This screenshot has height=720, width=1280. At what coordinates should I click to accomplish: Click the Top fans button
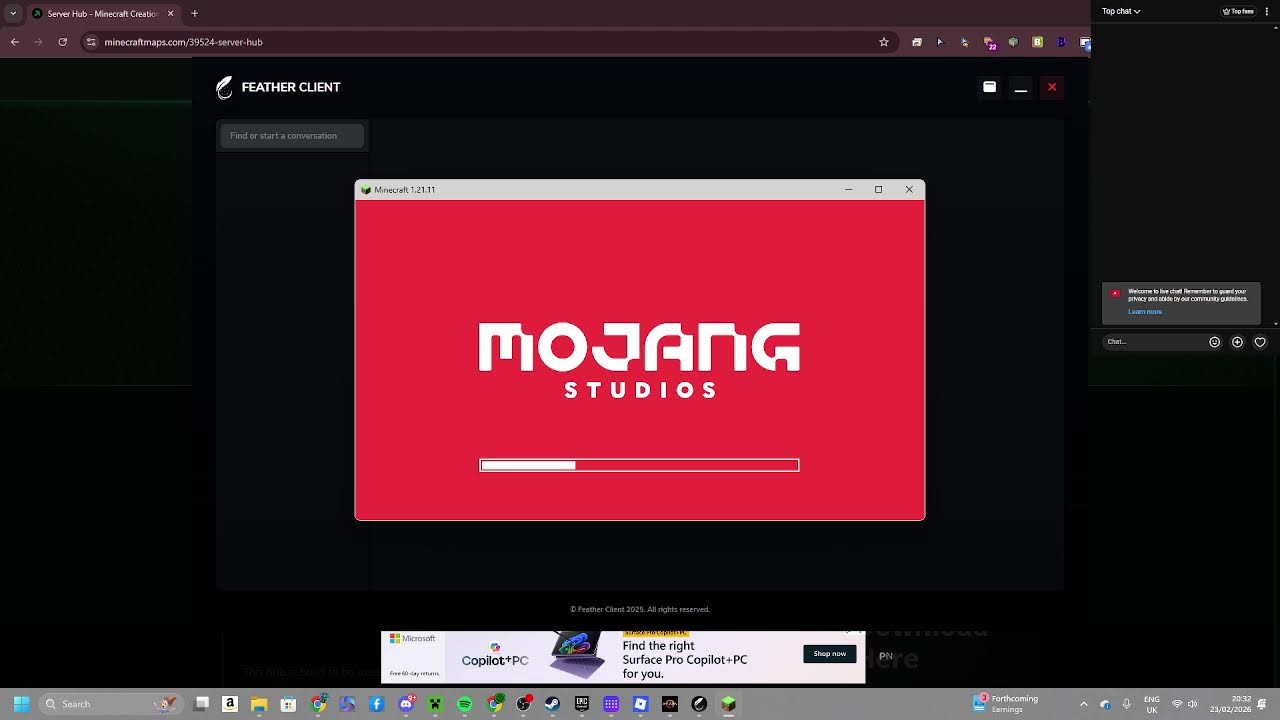[1238, 12]
